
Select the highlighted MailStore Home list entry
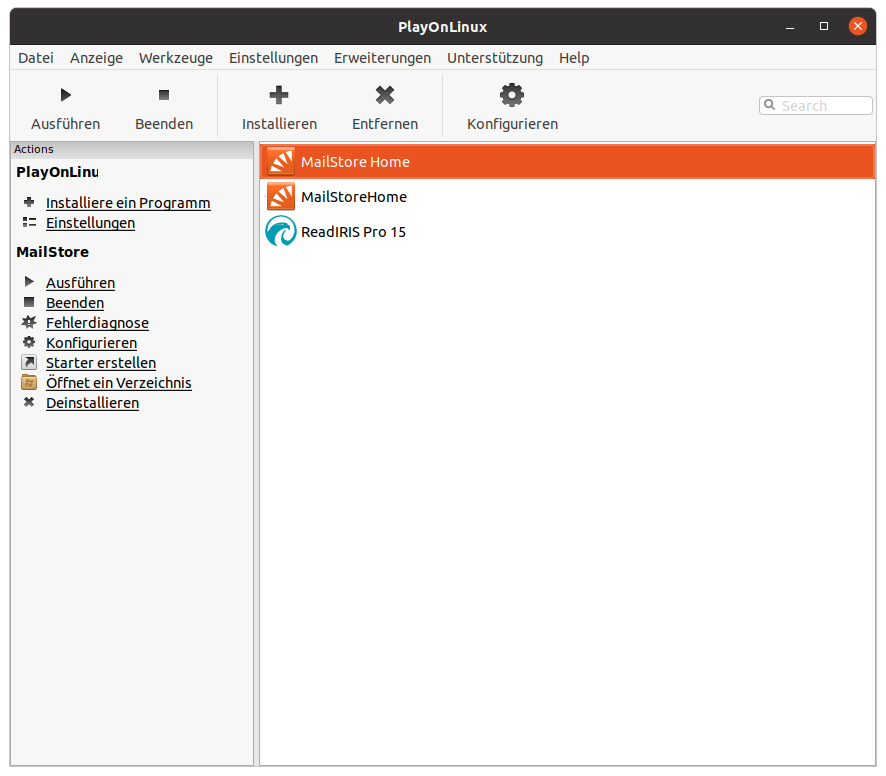click(x=566, y=162)
